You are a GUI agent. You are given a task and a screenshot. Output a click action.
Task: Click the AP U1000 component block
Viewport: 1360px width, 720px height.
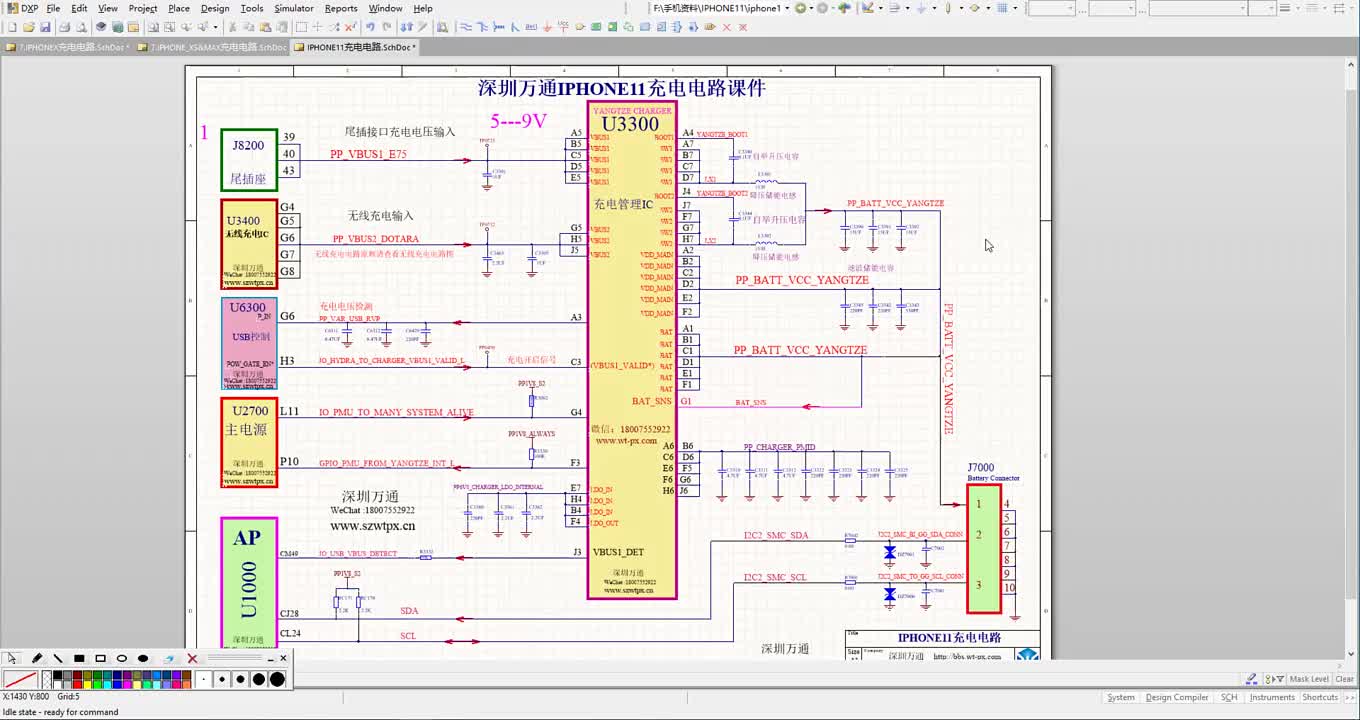(x=248, y=583)
